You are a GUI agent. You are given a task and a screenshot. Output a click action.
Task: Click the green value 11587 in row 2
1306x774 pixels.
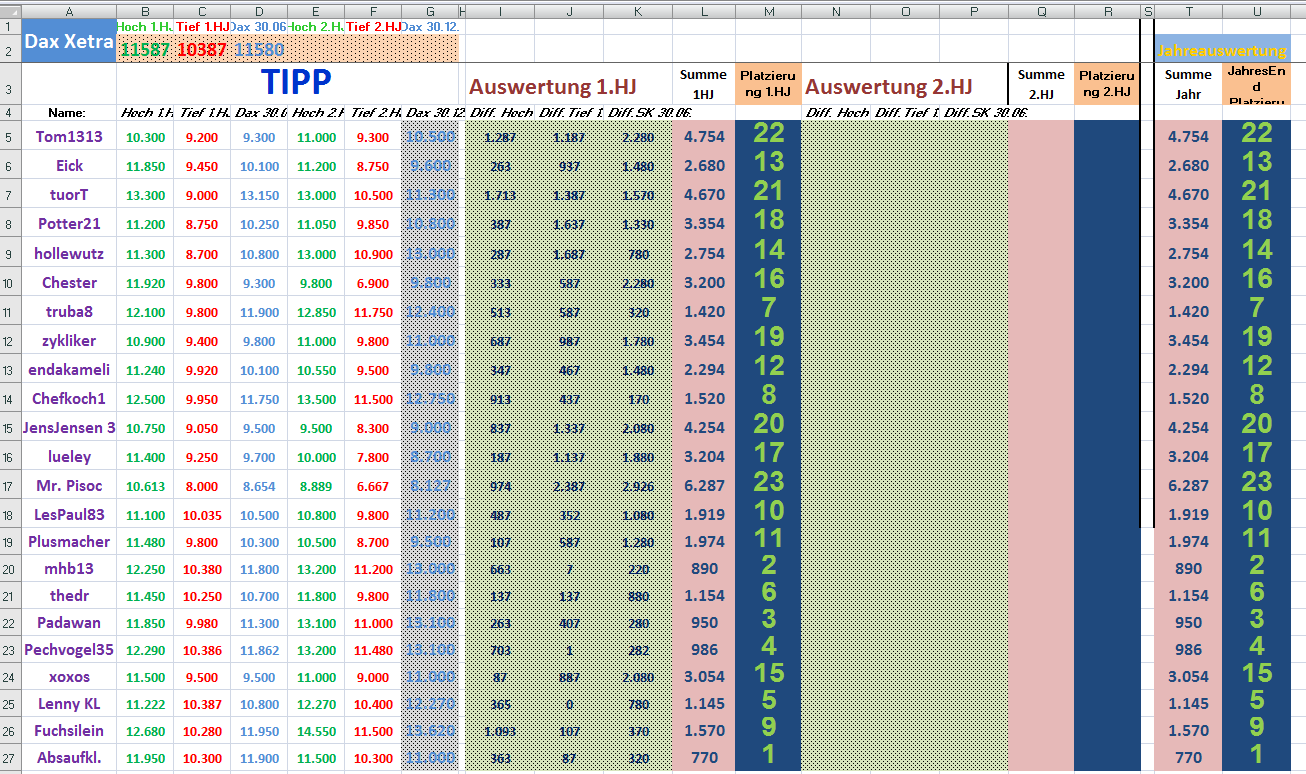145,49
